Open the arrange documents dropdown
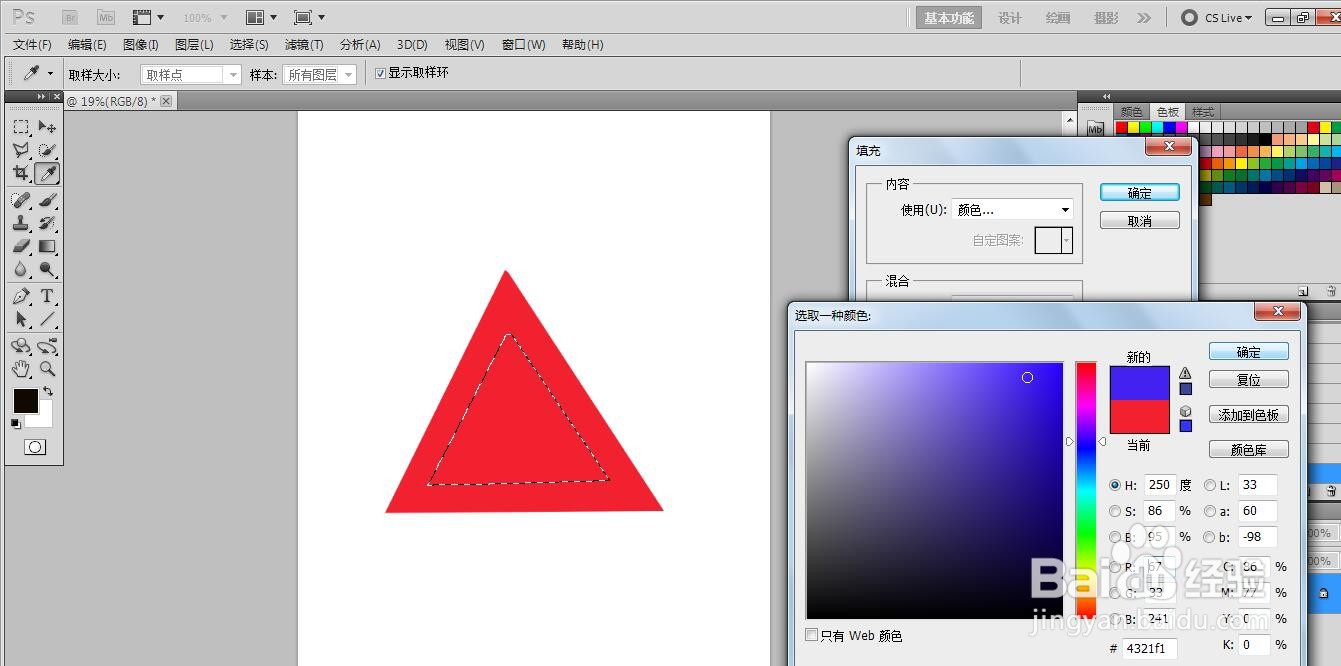Viewport: 1341px width, 666px height. 262,18
